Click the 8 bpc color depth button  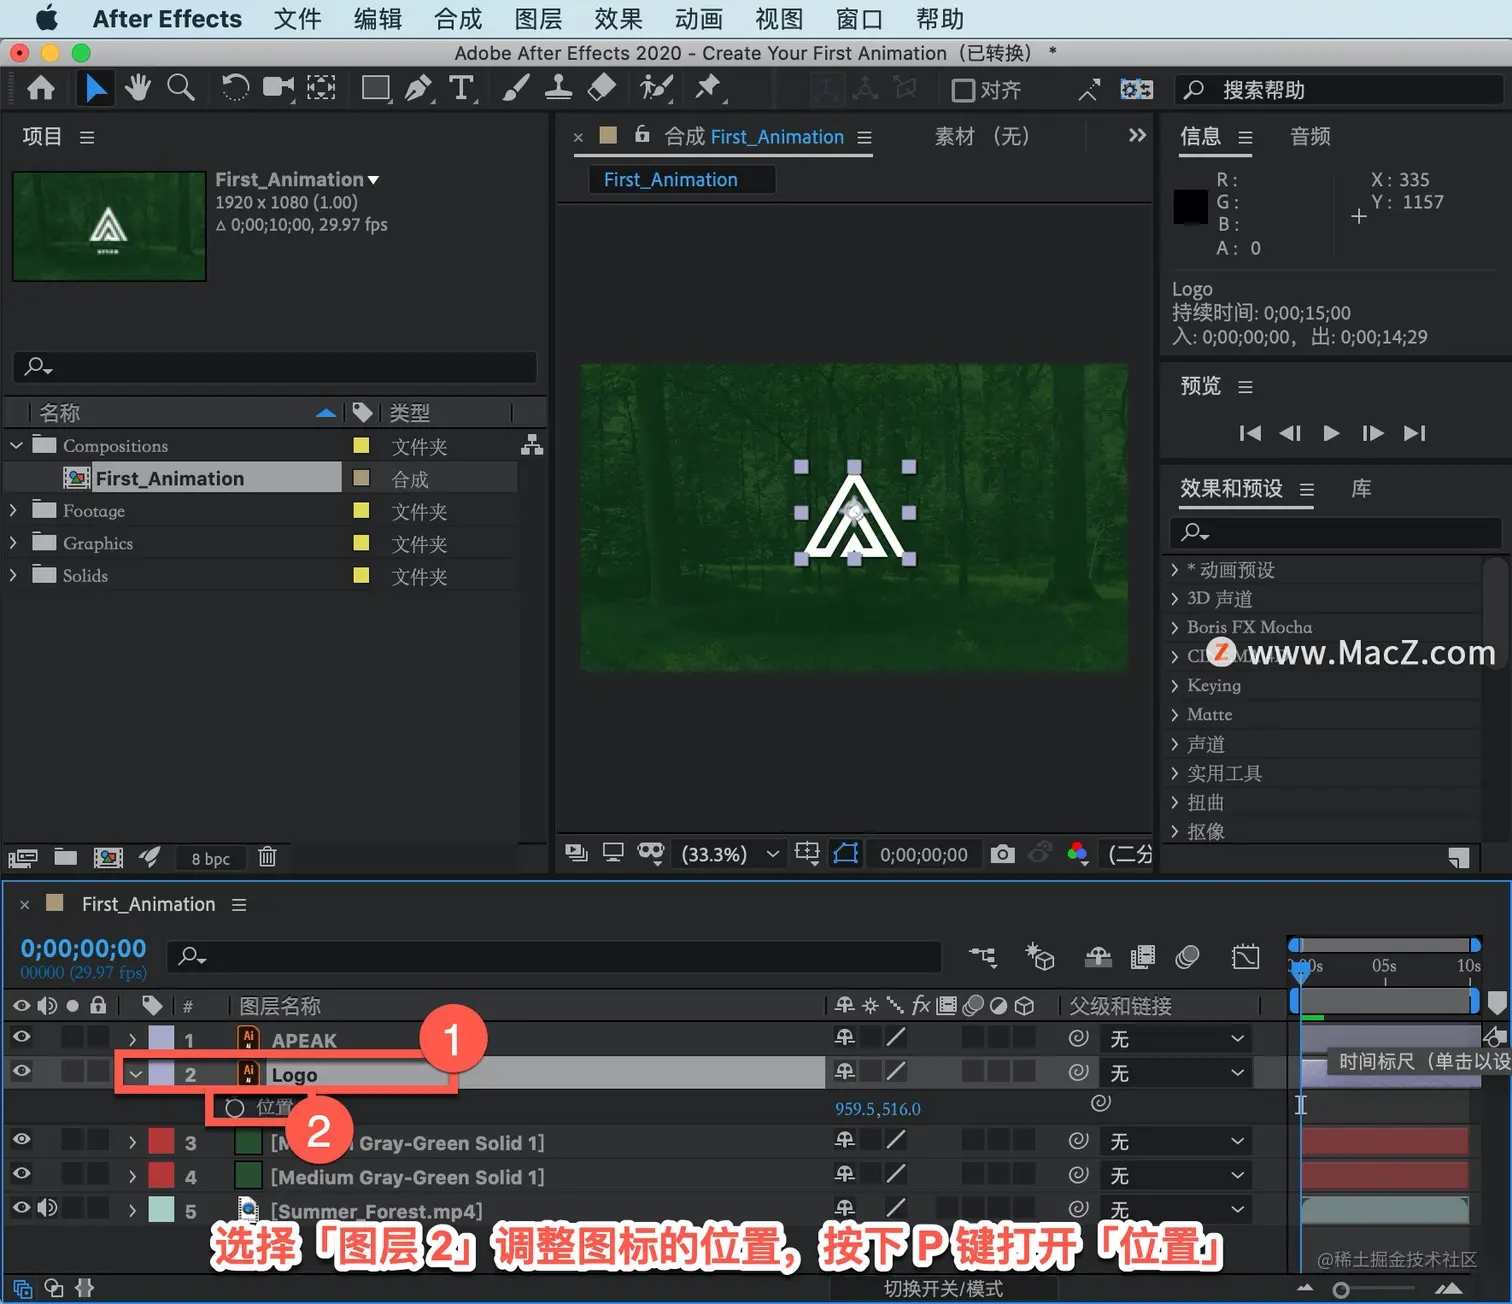tap(211, 858)
